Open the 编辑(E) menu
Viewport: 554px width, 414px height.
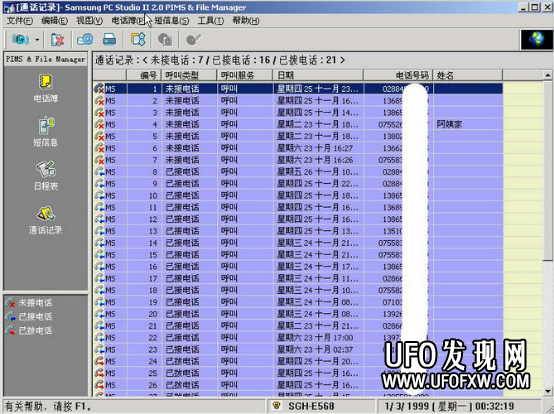coord(54,21)
